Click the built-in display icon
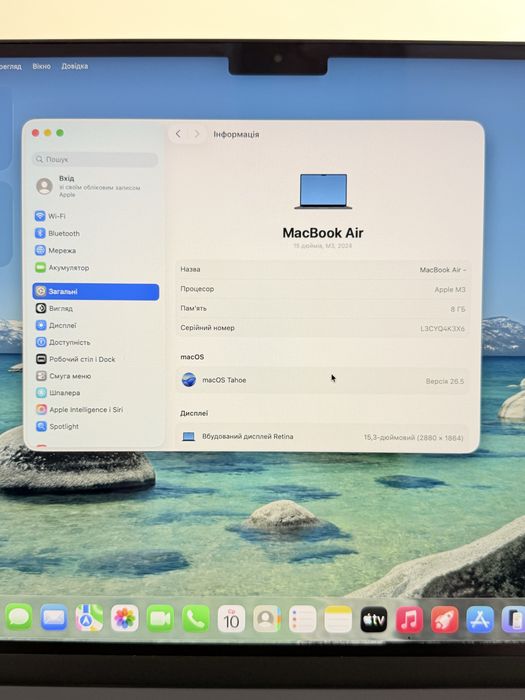Screen dimensions: 525x700 188,436
